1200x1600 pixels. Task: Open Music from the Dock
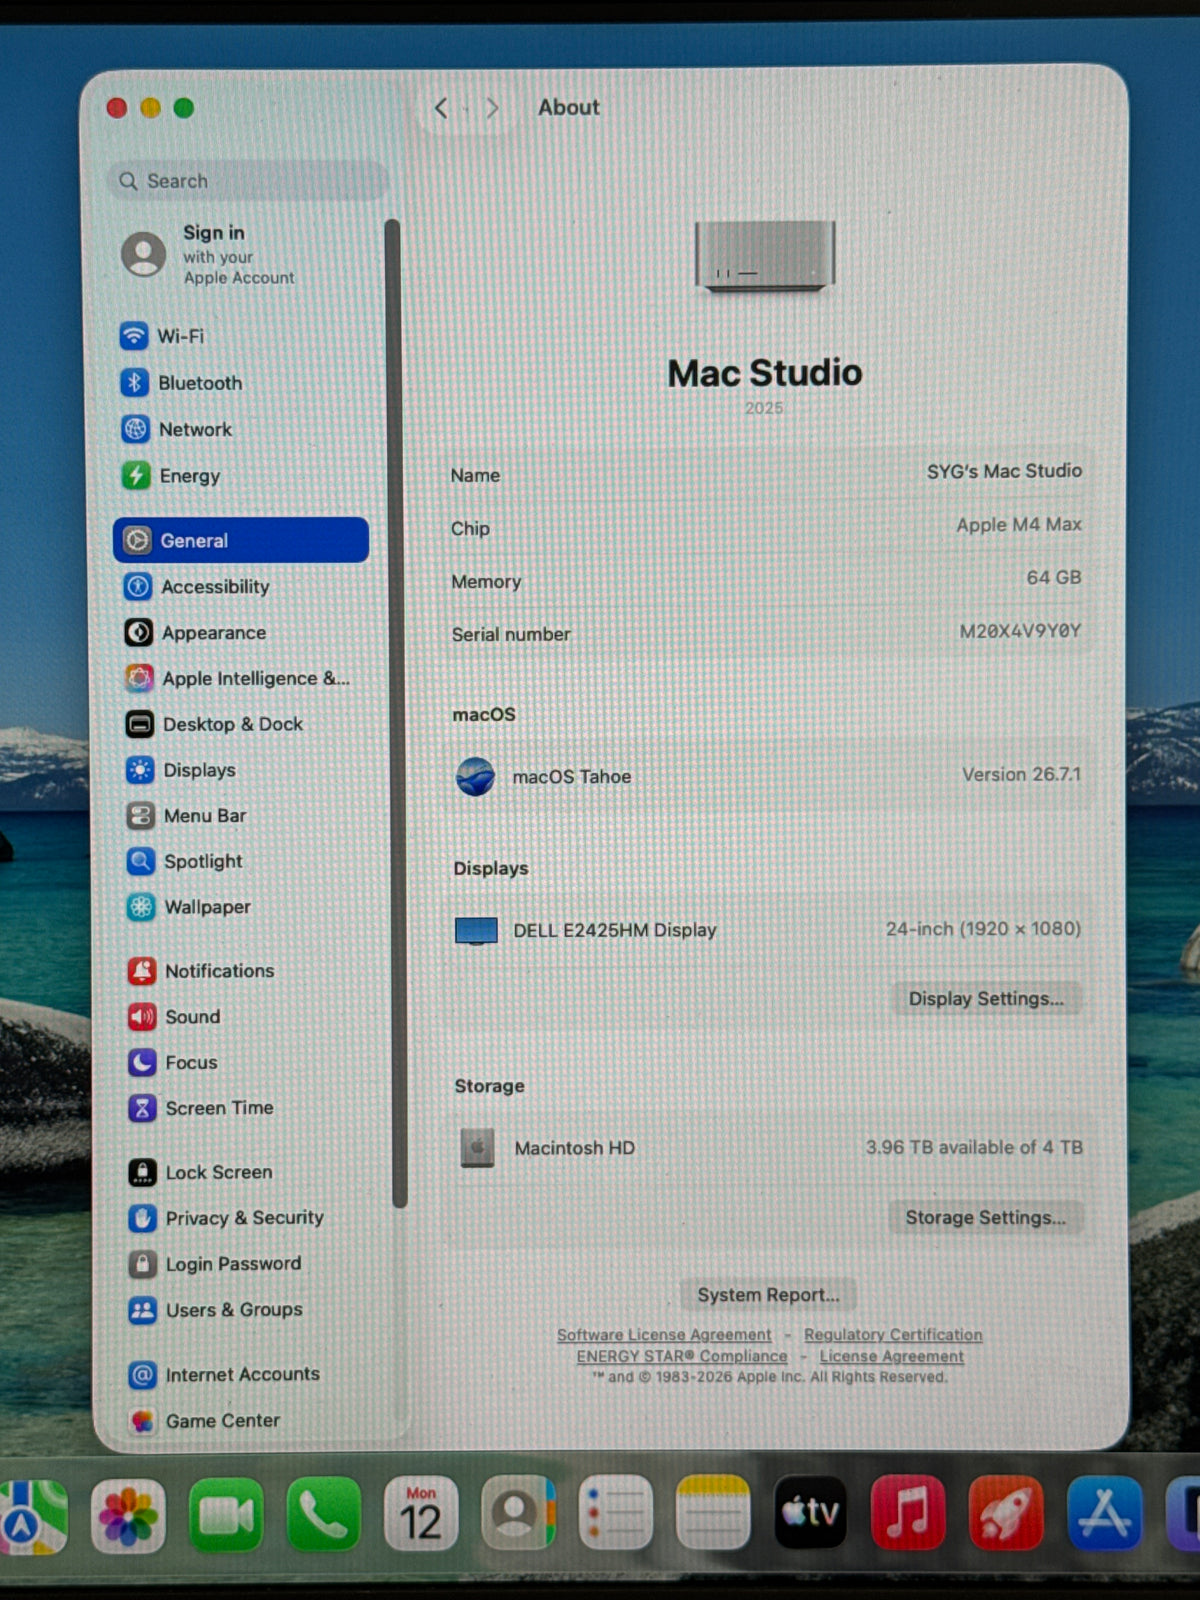coord(908,1513)
